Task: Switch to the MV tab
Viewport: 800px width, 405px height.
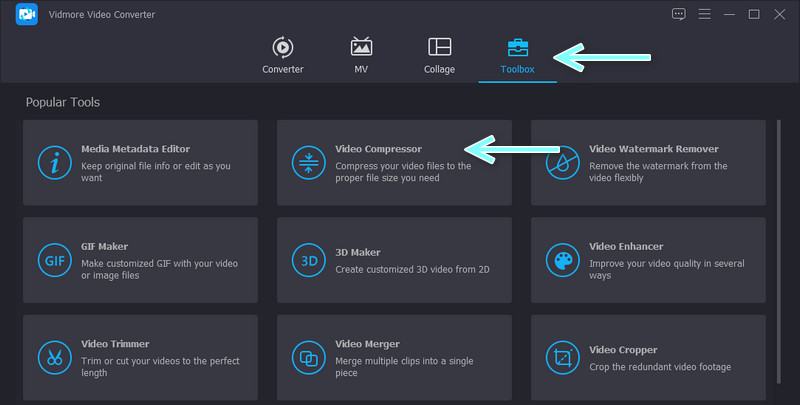Action: click(361, 55)
